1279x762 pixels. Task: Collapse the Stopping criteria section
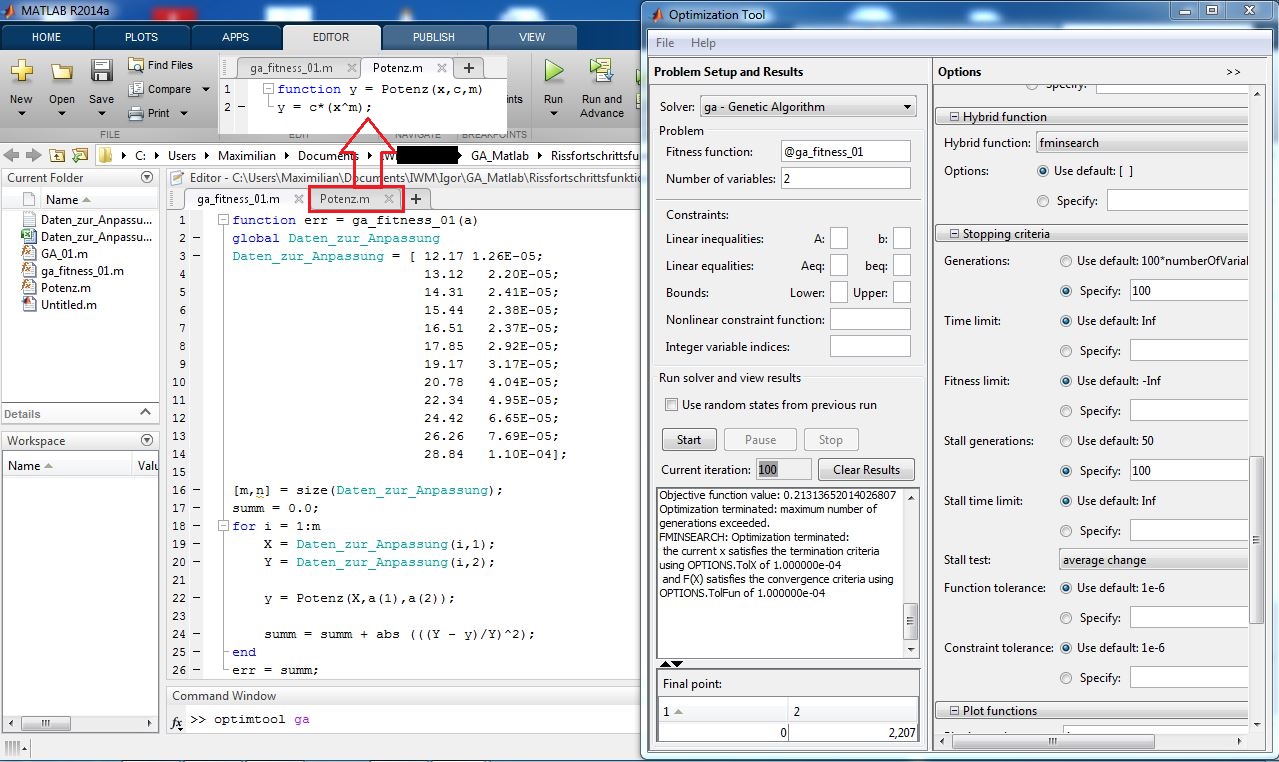951,234
